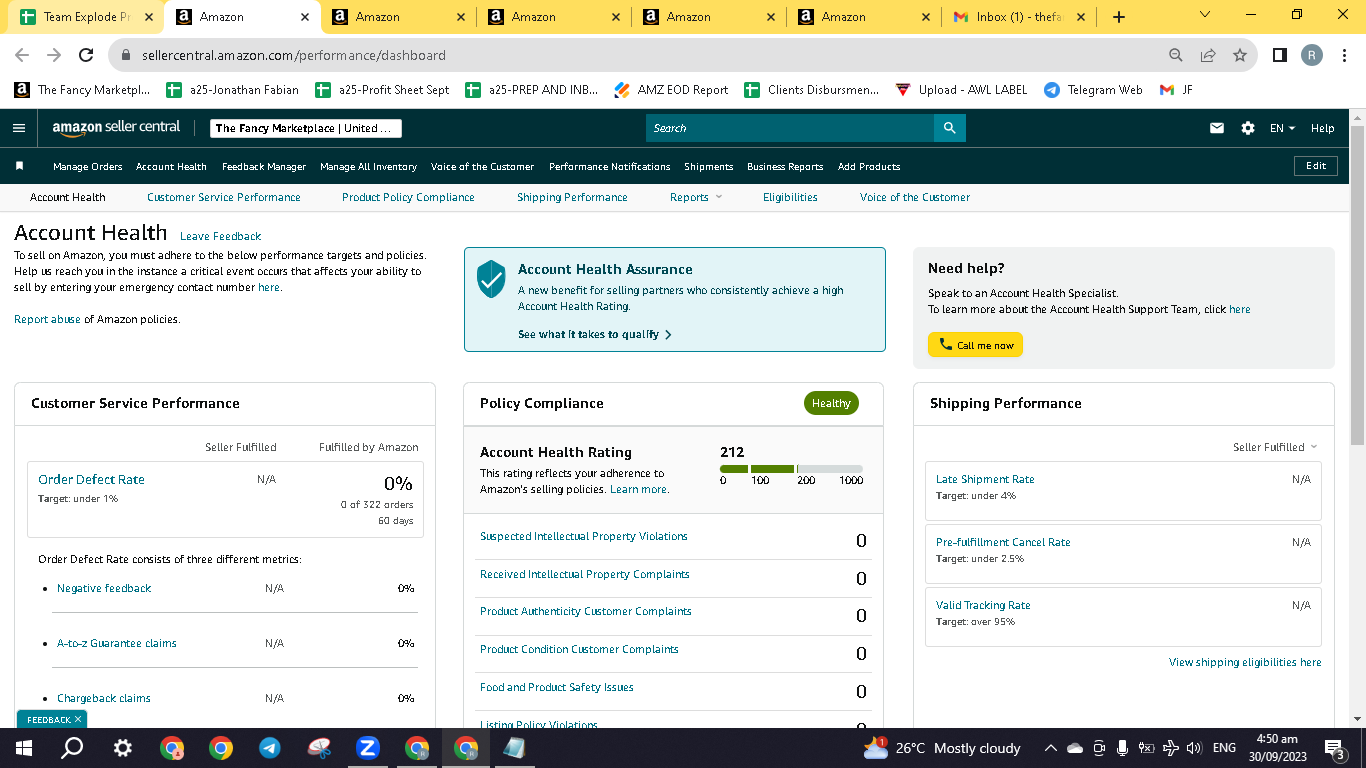
Task: Open the Order Defect Rate link
Action: click(x=91, y=479)
